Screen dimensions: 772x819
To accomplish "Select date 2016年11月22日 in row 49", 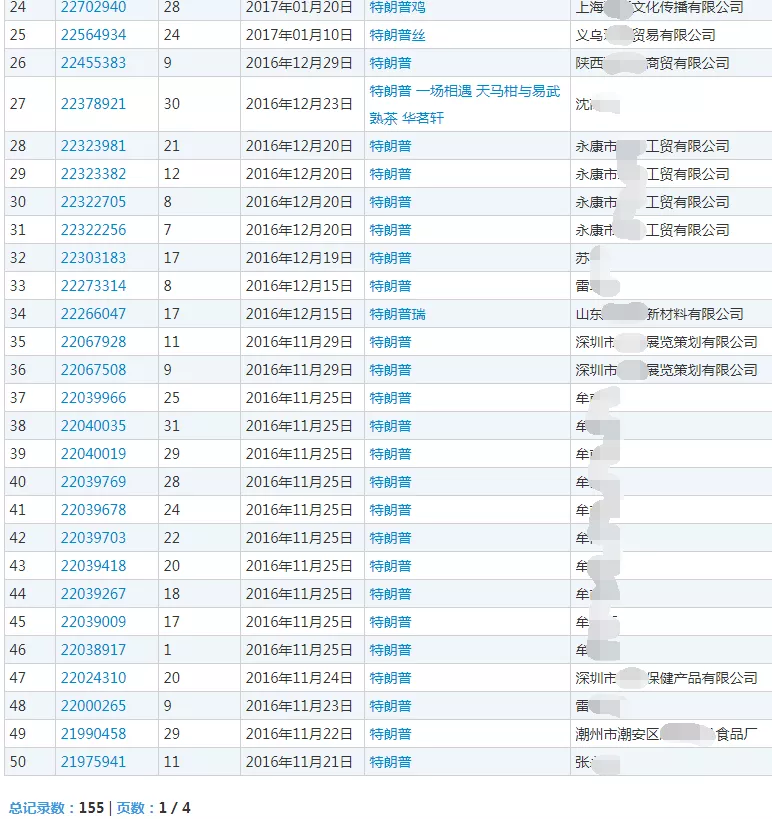I will point(299,734).
